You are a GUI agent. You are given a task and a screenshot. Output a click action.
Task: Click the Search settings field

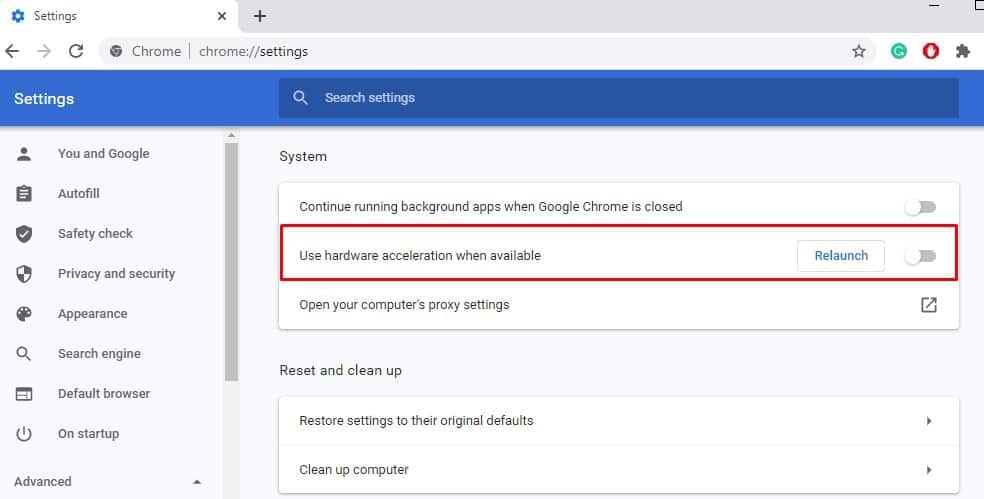pos(618,98)
